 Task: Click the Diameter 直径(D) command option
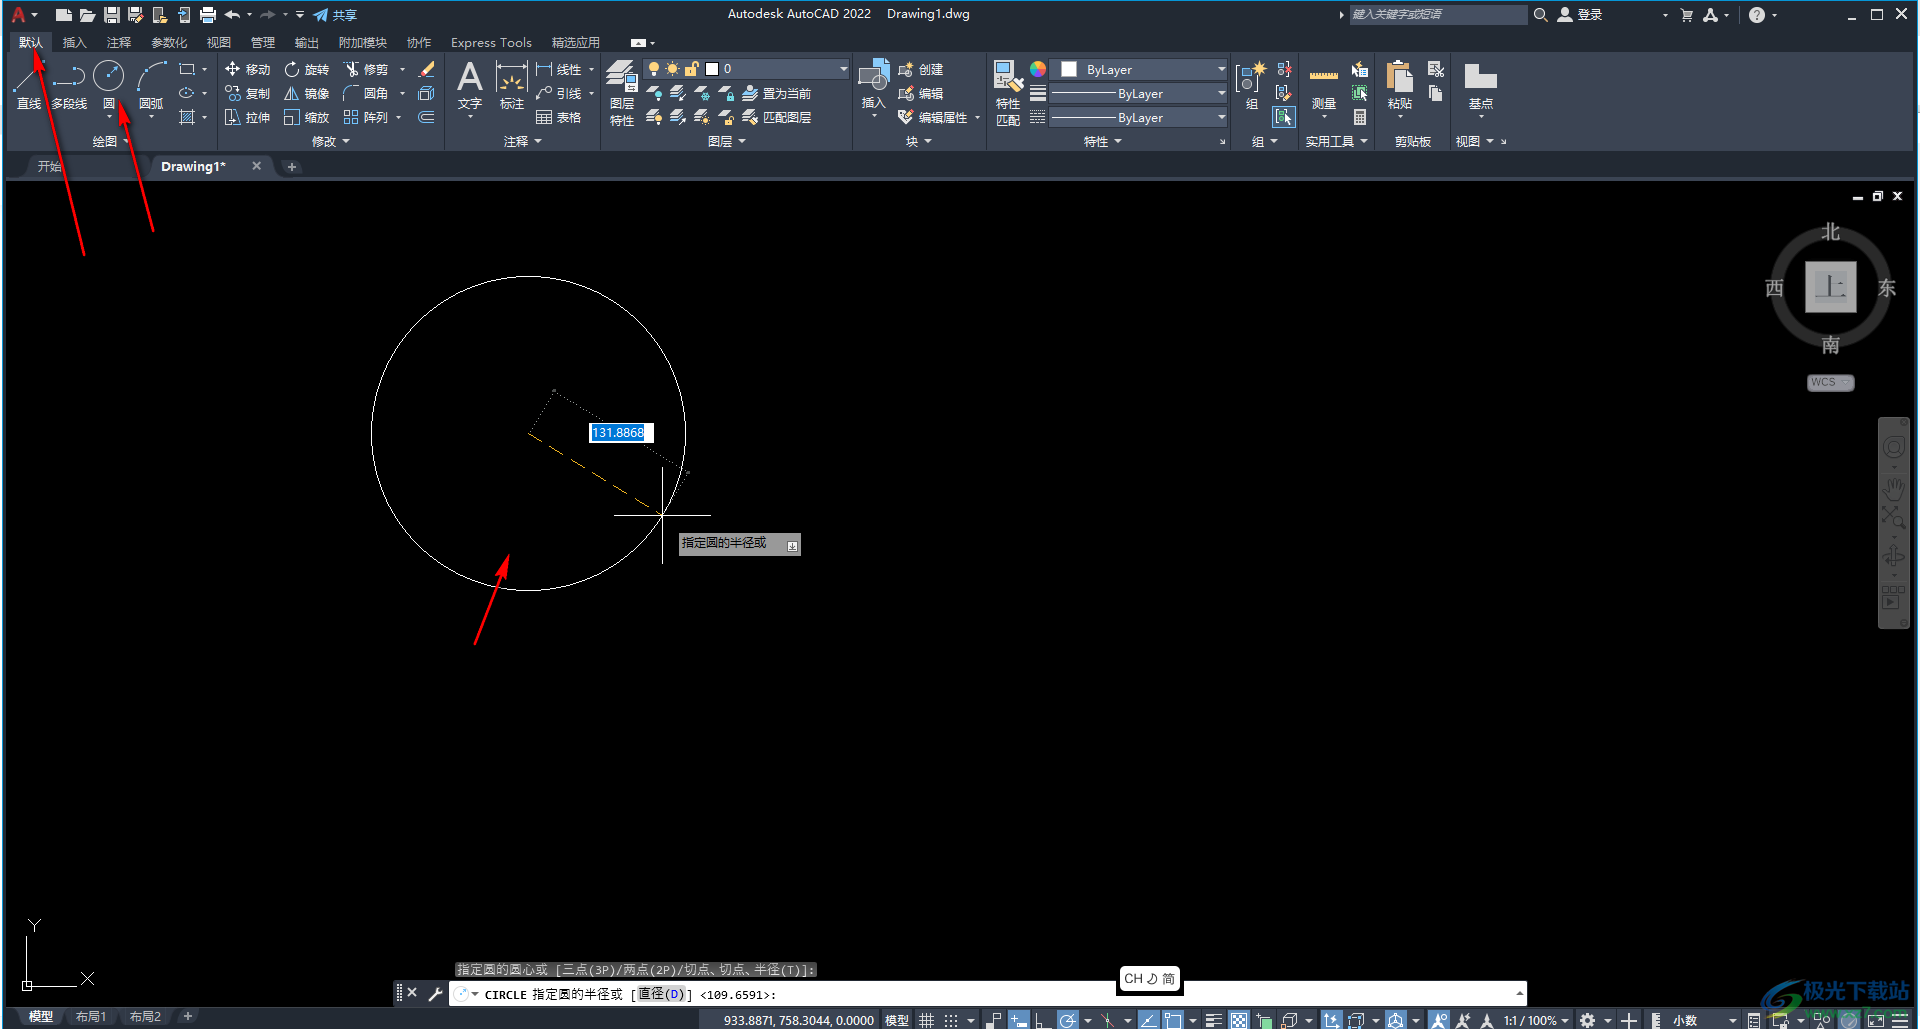point(662,994)
